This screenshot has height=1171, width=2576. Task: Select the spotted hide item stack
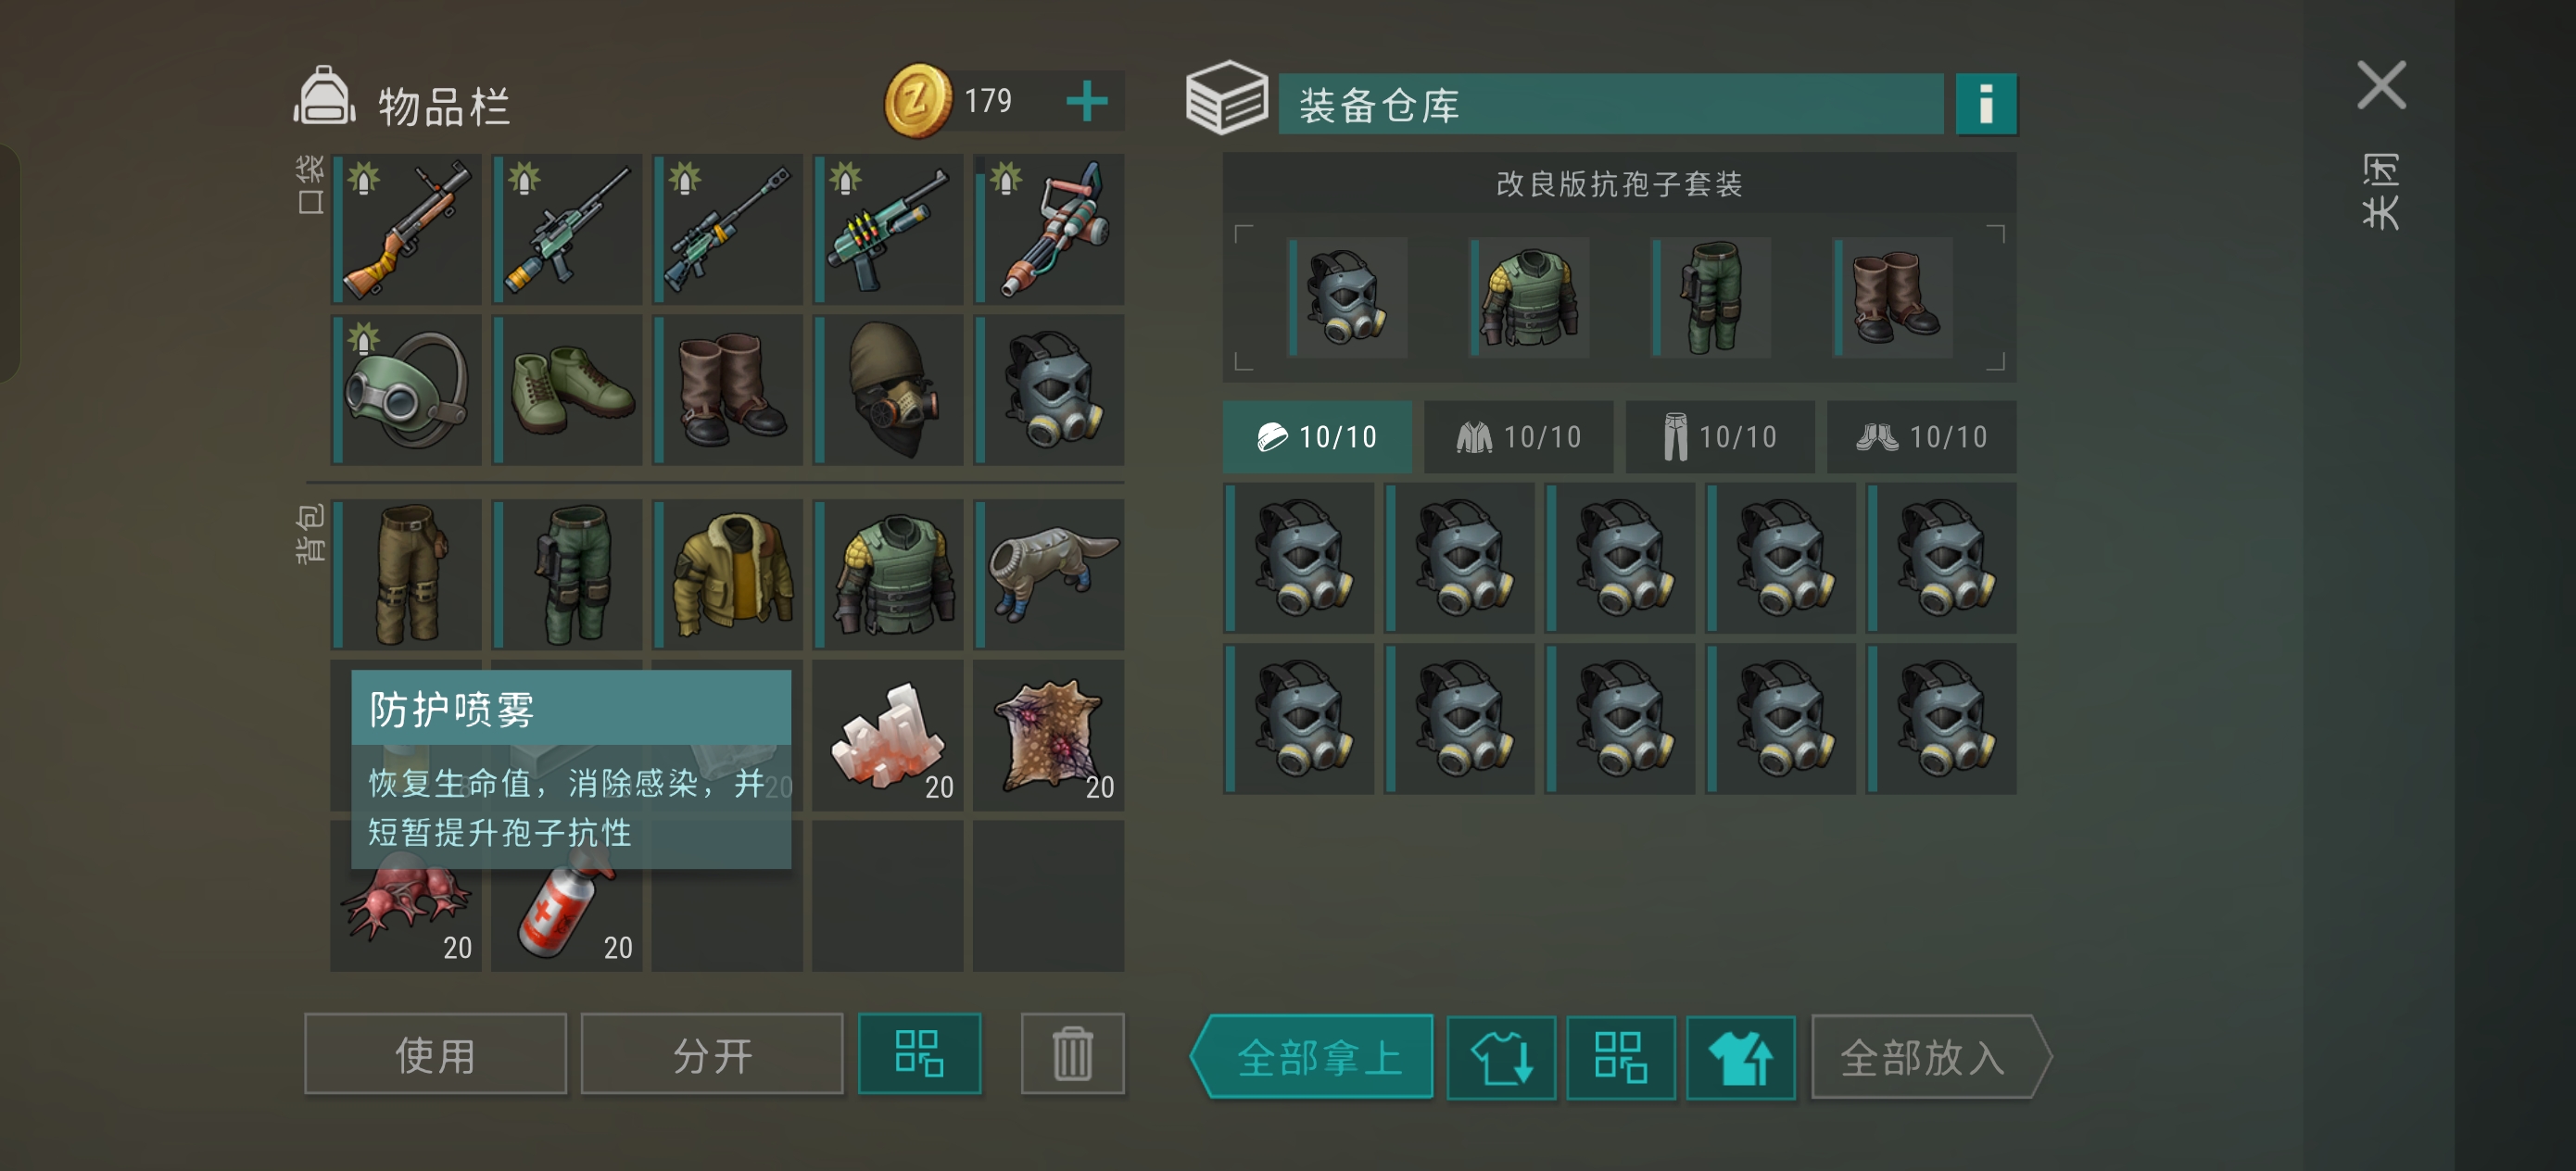point(1049,735)
